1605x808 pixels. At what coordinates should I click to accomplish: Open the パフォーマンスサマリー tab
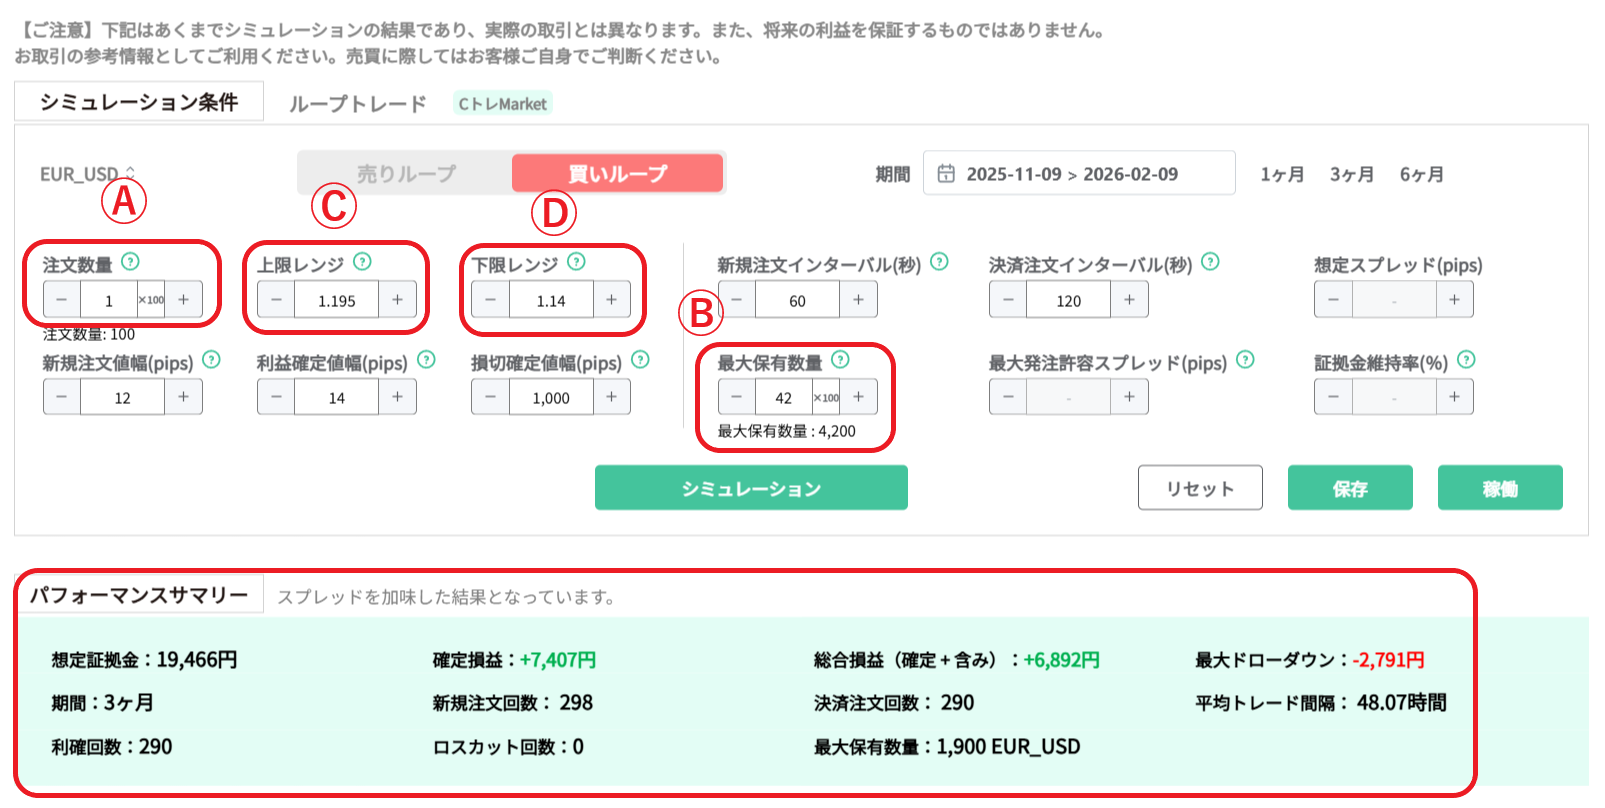click(139, 595)
